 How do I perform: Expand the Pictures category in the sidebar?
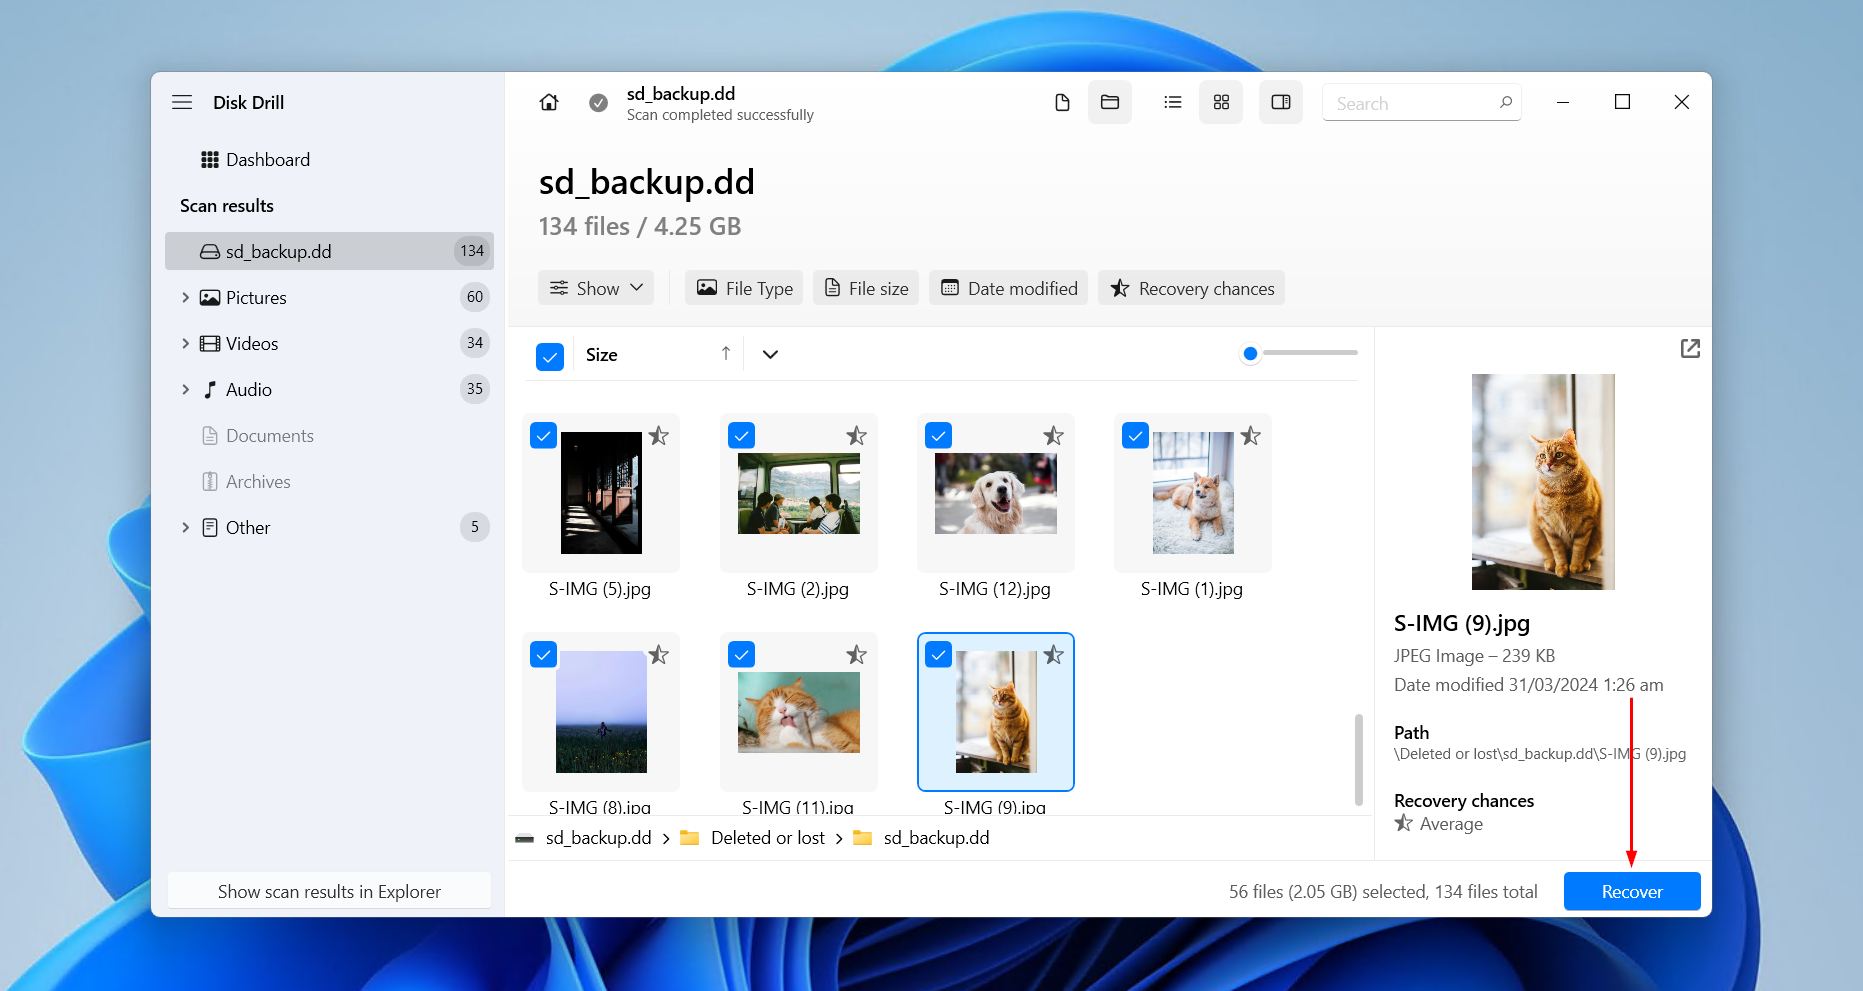[x=185, y=297]
